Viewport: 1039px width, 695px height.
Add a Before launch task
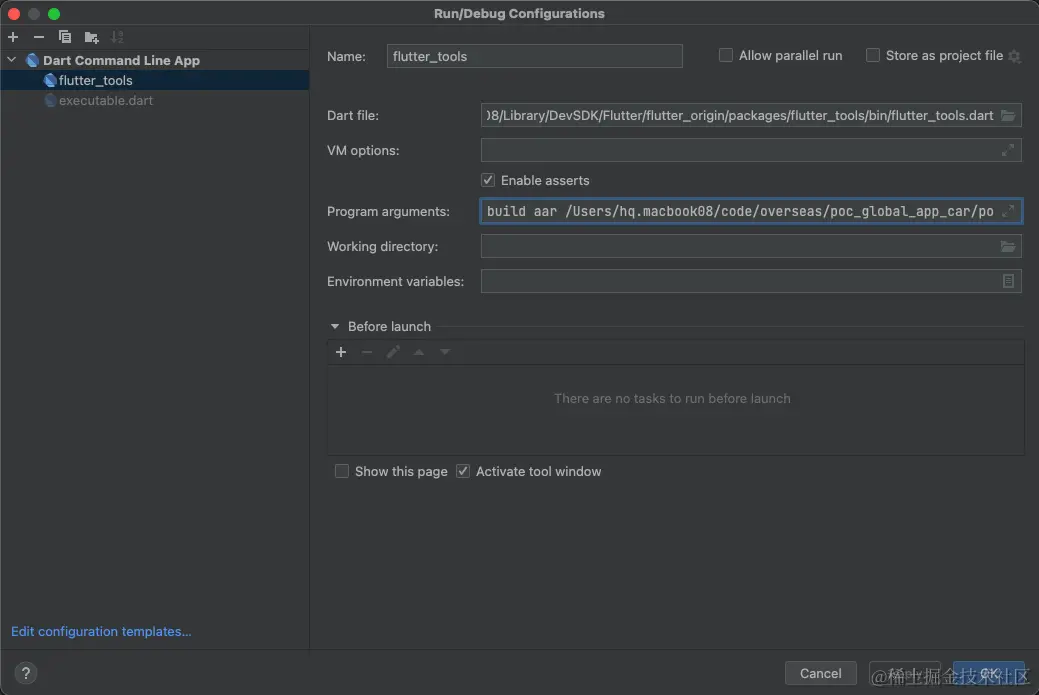point(341,352)
